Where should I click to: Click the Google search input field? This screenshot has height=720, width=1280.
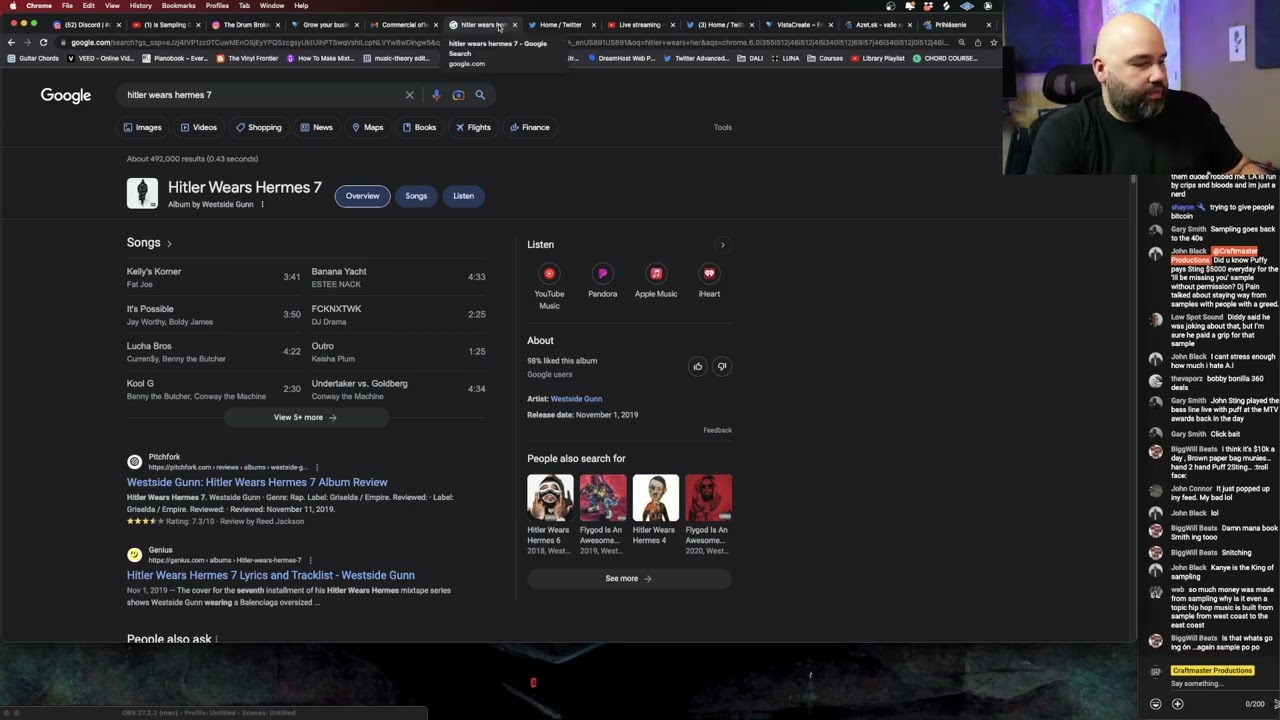pos(260,95)
